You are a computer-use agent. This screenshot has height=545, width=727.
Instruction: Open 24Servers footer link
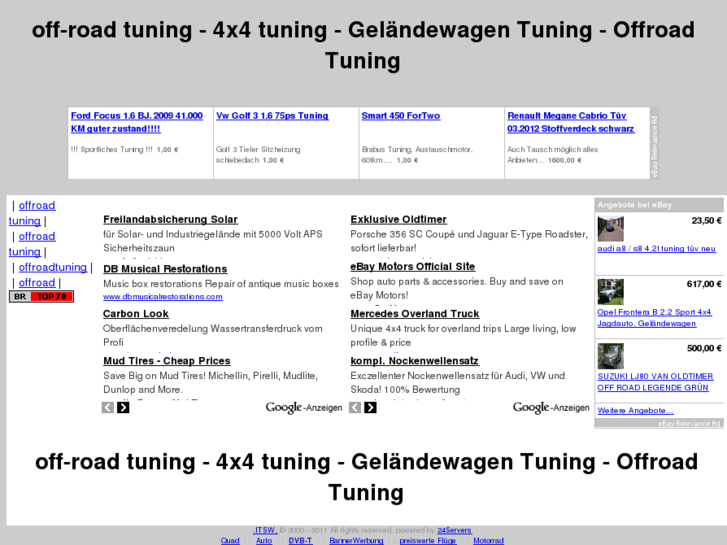(x=454, y=530)
